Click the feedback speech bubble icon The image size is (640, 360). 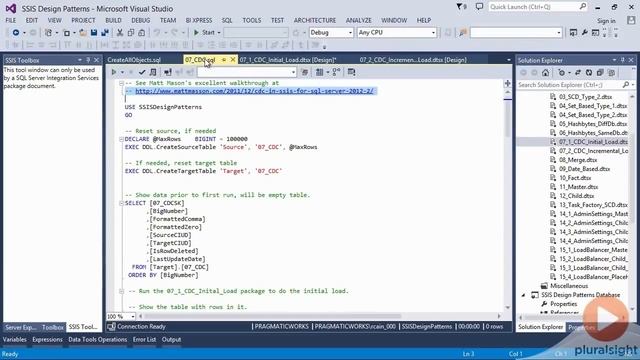pyautogui.click(x=479, y=7)
